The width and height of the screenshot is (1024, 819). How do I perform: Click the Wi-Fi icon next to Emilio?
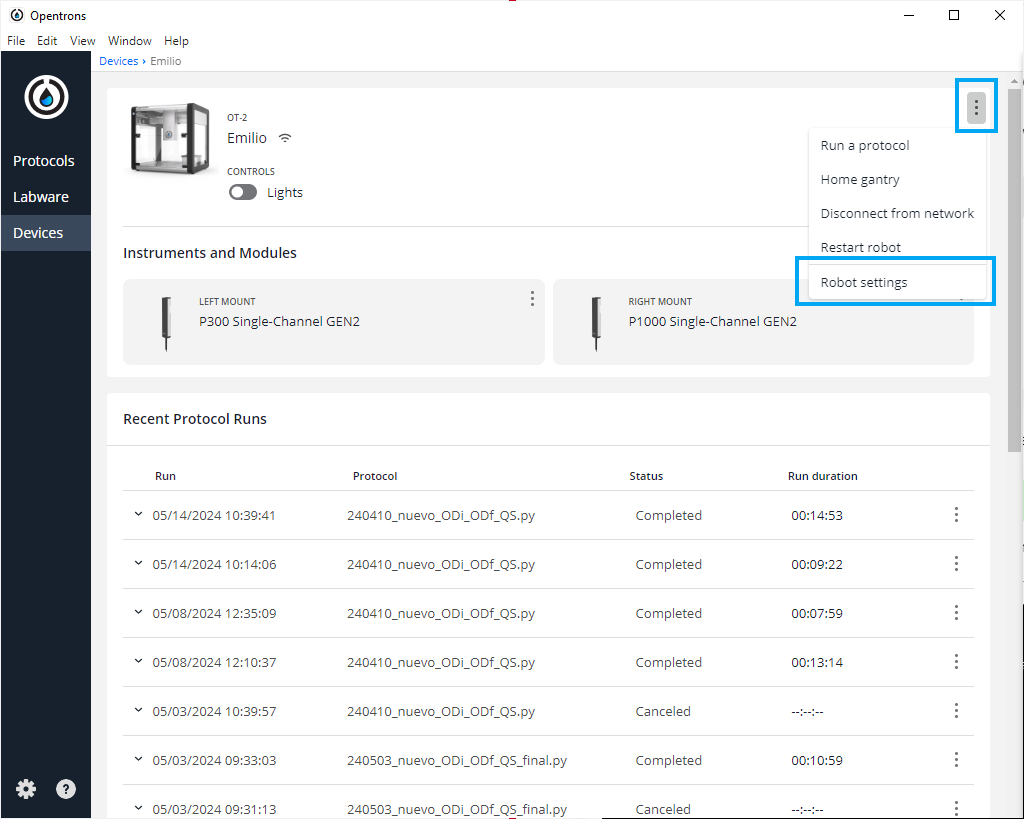point(285,138)
